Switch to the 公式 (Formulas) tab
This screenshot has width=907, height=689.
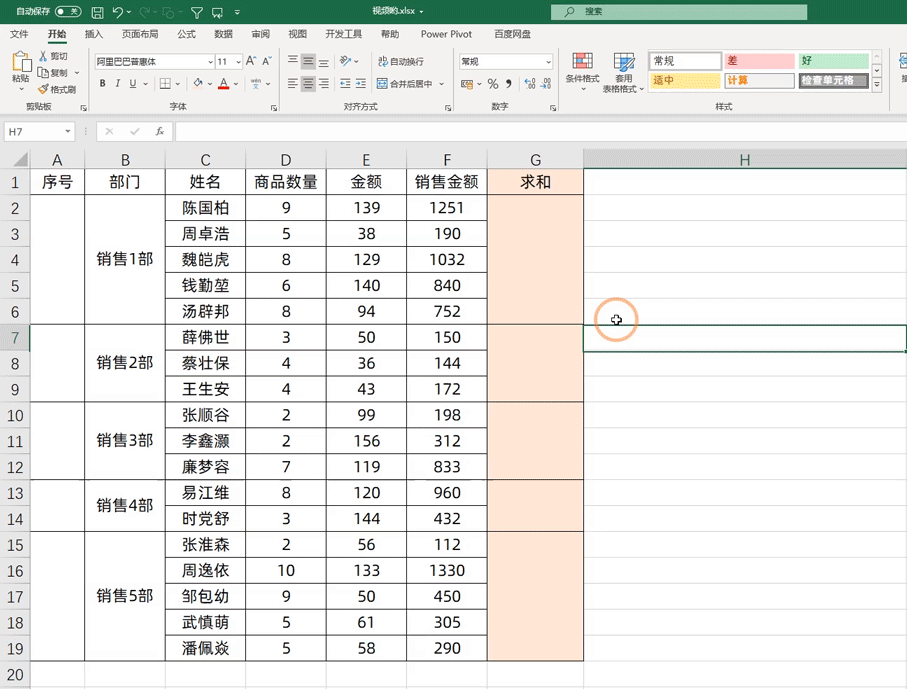point(186,34)
